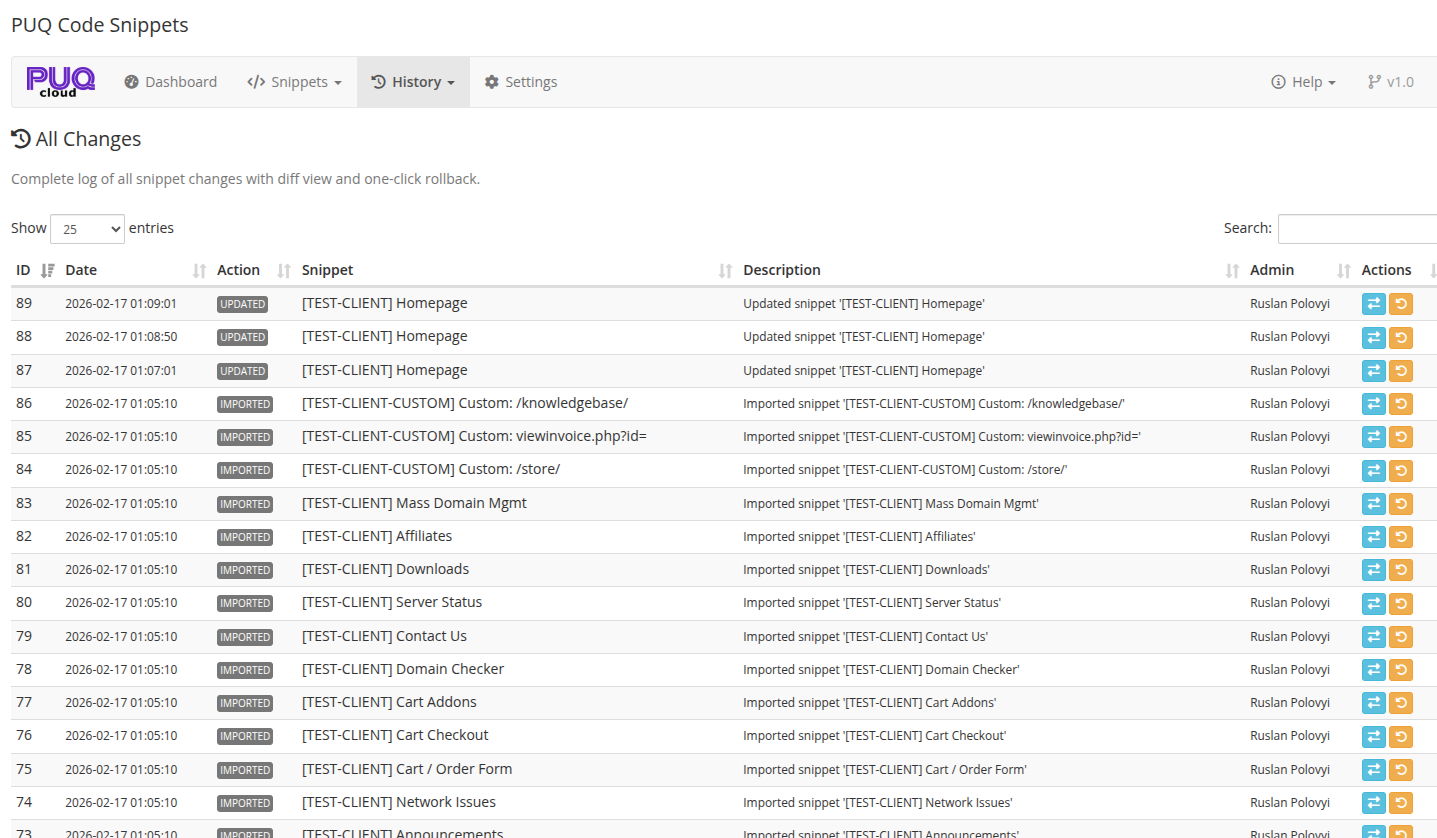Roll back change 88 with the orange undo icon
This screenshot has width=1437, height=838.
tap(1400, 337)
